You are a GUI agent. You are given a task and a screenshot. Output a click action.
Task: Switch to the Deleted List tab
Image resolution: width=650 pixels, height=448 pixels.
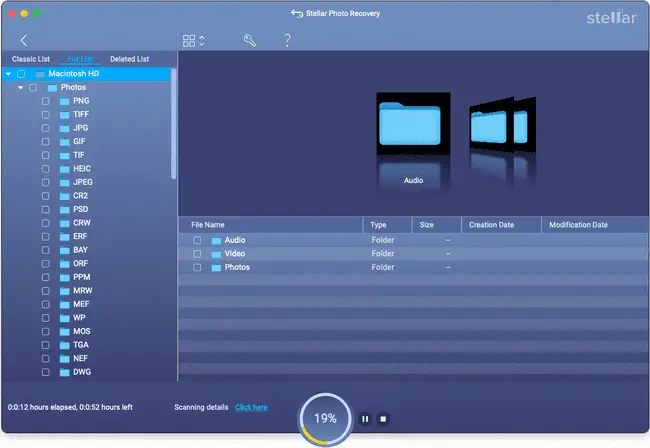[129, 59]
